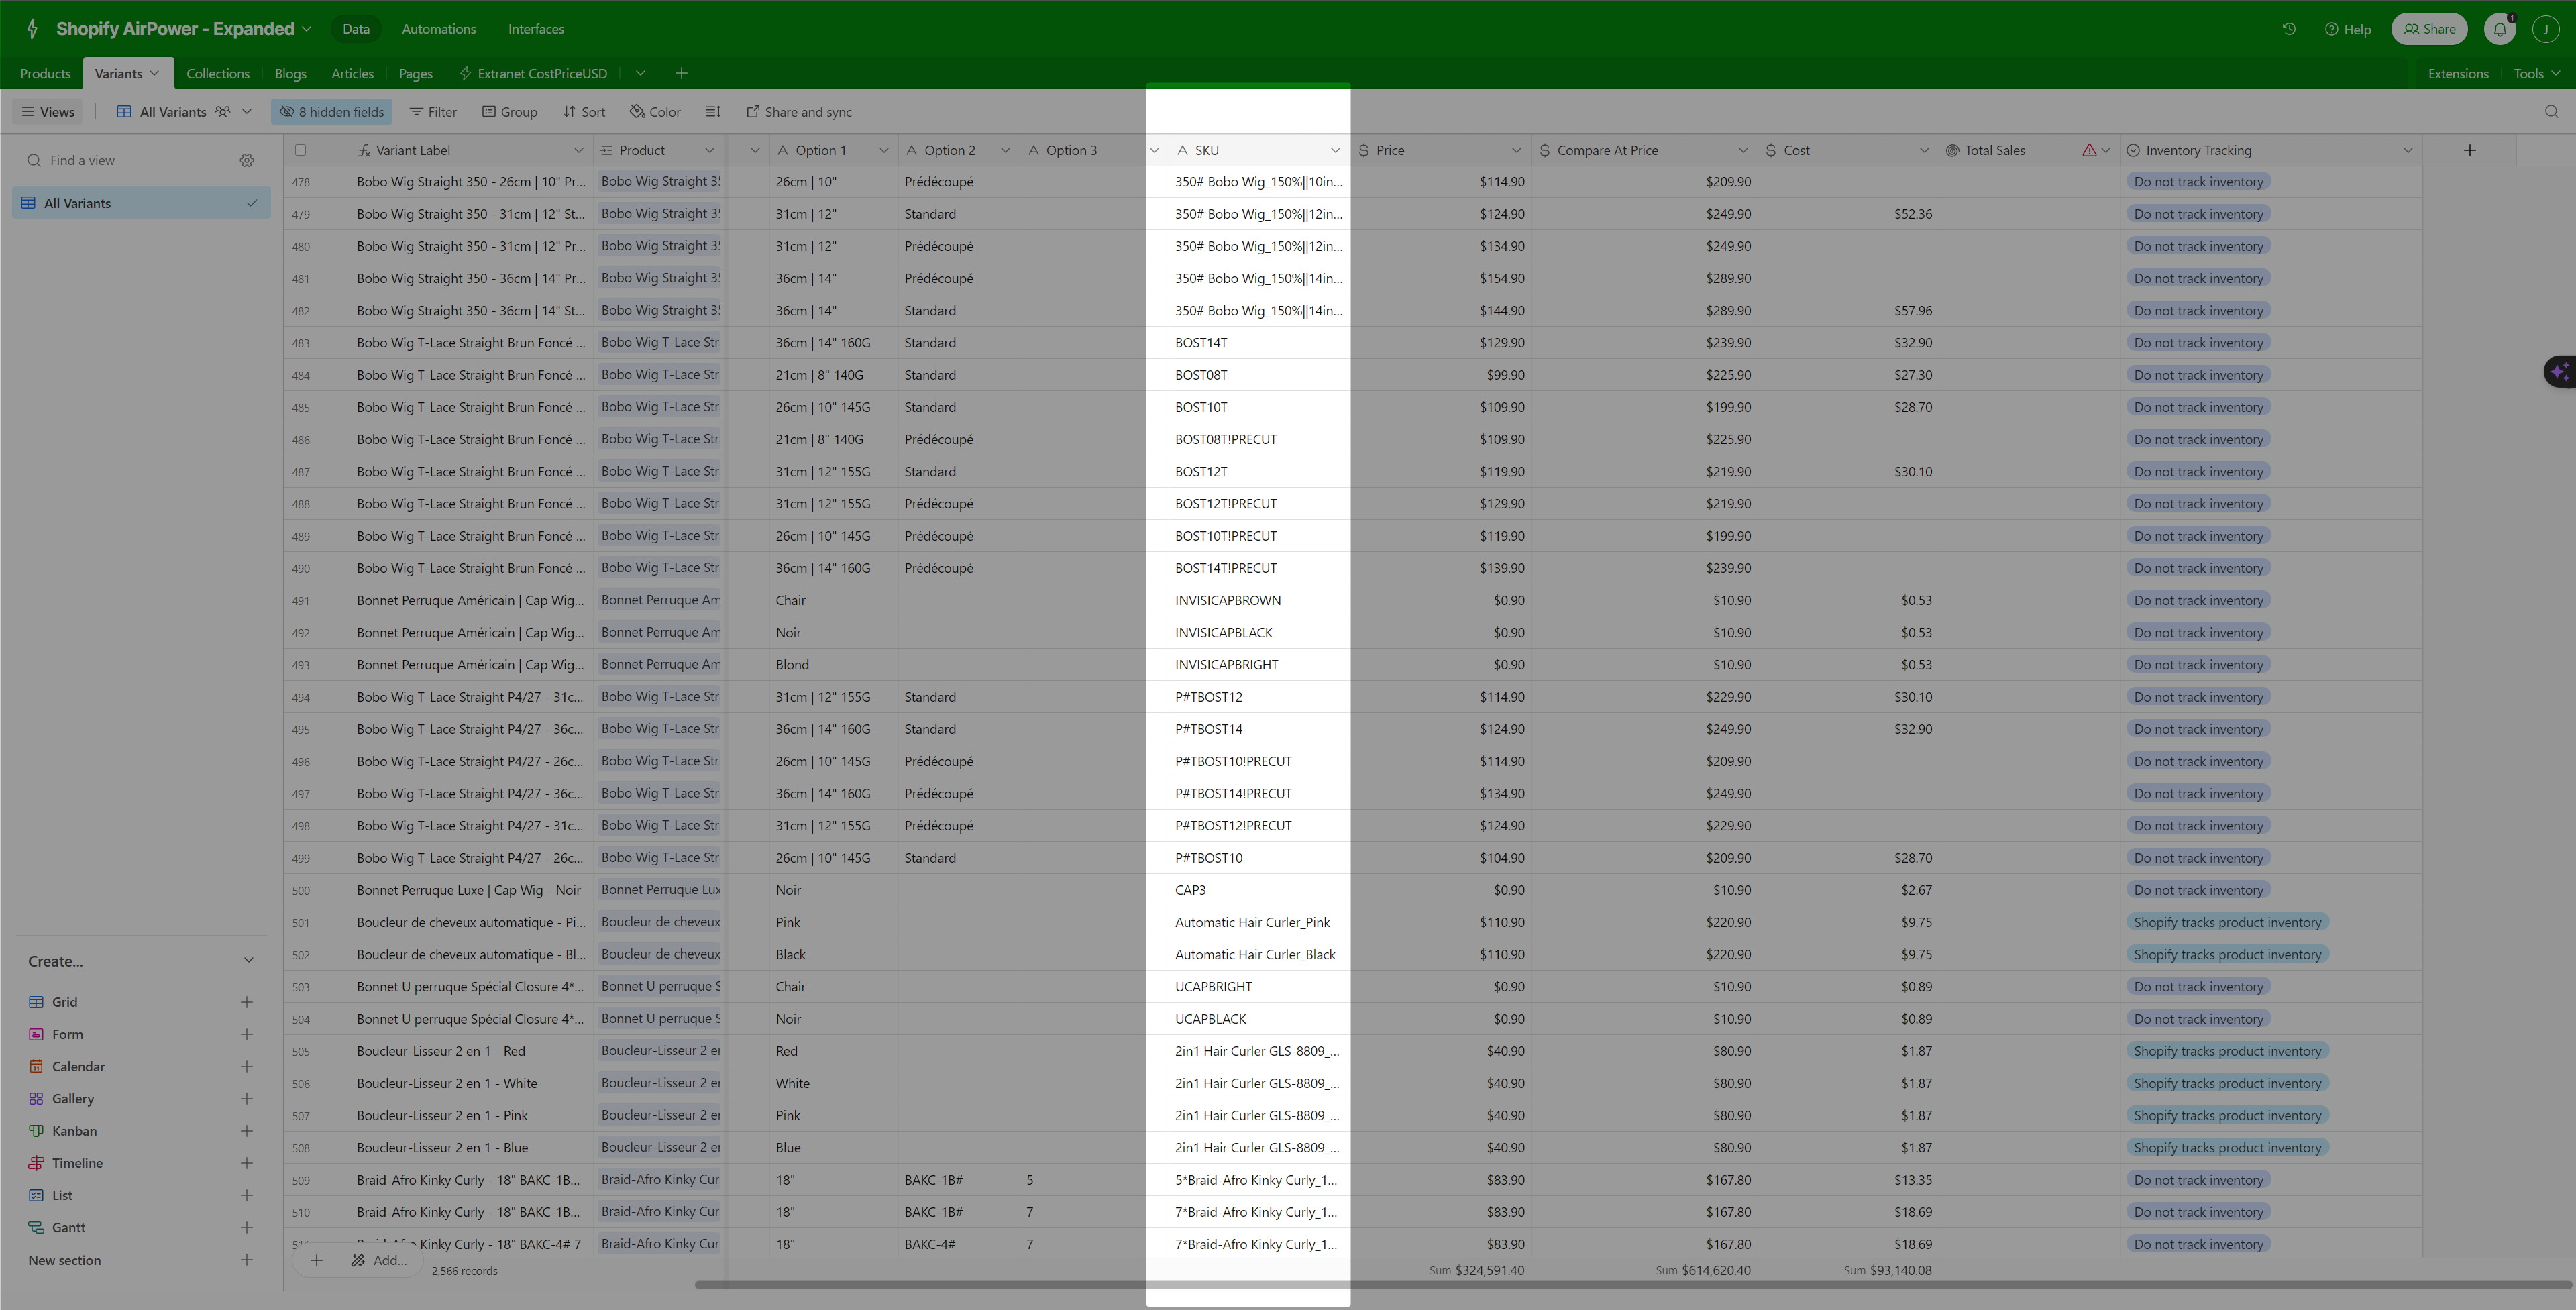
Task: Click Total Sales warning triangle icon
Action: (x=2089, y=150)
